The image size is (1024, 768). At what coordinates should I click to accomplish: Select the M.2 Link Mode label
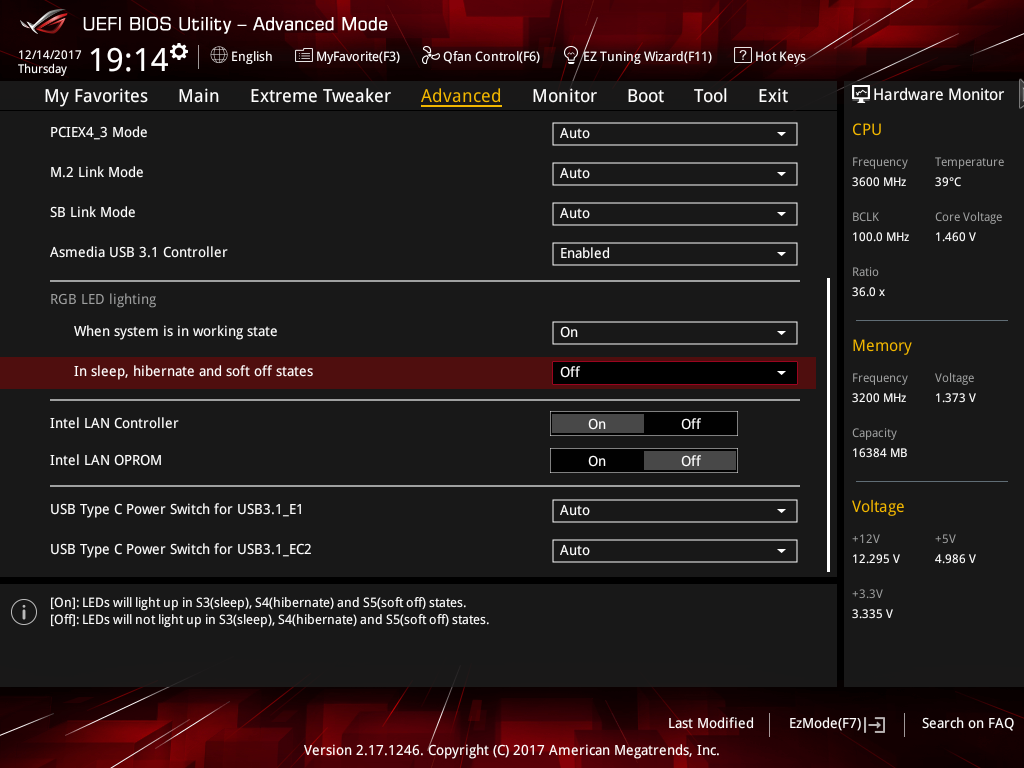(x=97, y=172)
